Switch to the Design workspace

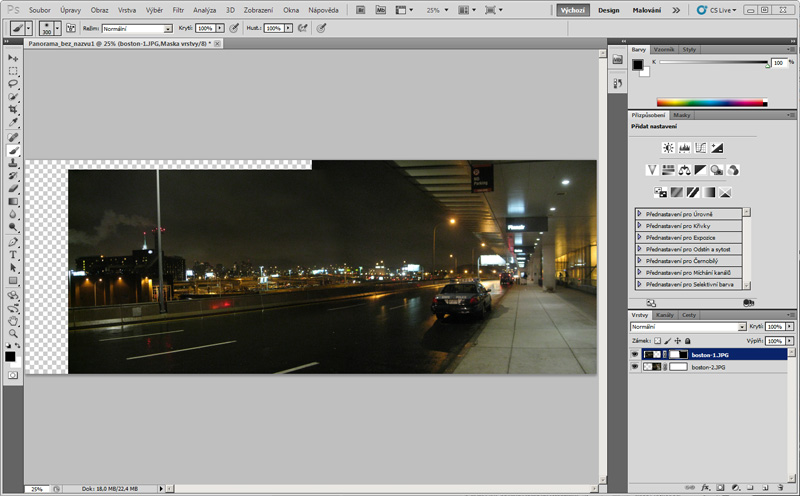click(608, 9)
